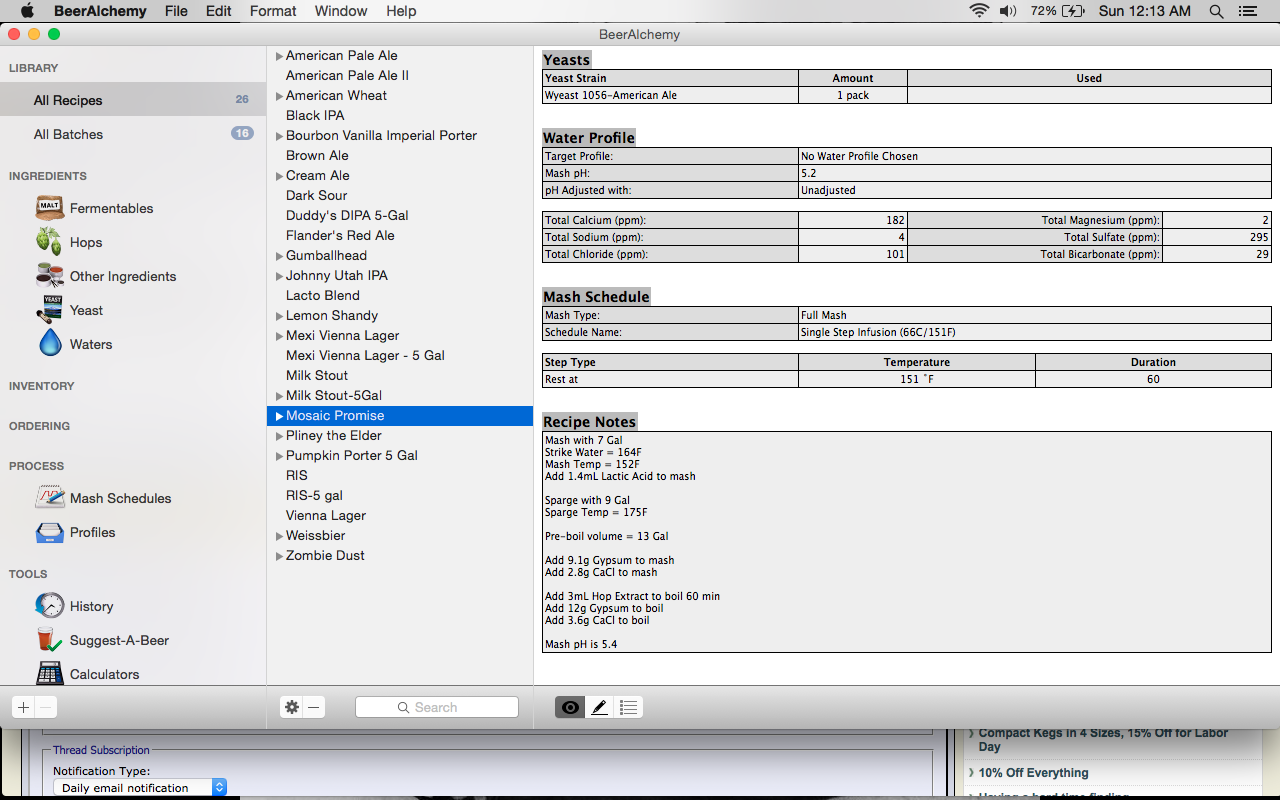Expand the Zombie Dust recipe

point(279,556)
